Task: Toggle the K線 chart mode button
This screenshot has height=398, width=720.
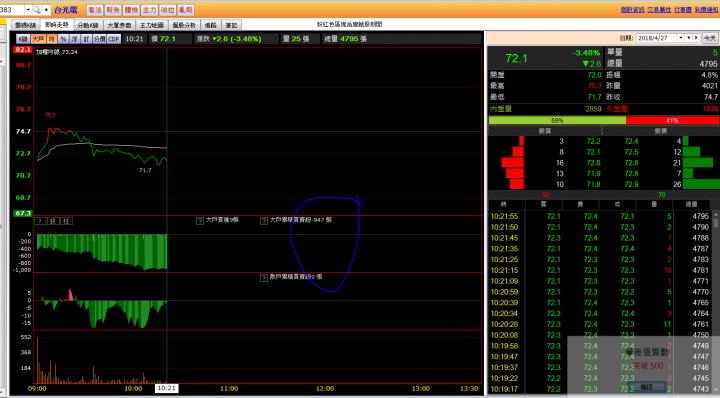Action: point(23,39)
